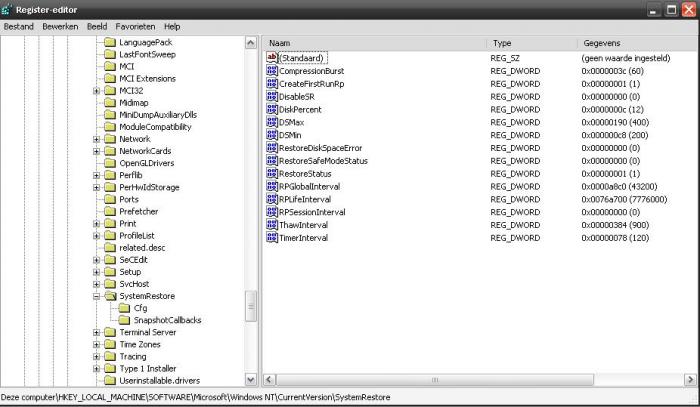Viewport: 700px width, 407px height.
Task: Expand the MCI32 key
Action: [x=96, y=91]
